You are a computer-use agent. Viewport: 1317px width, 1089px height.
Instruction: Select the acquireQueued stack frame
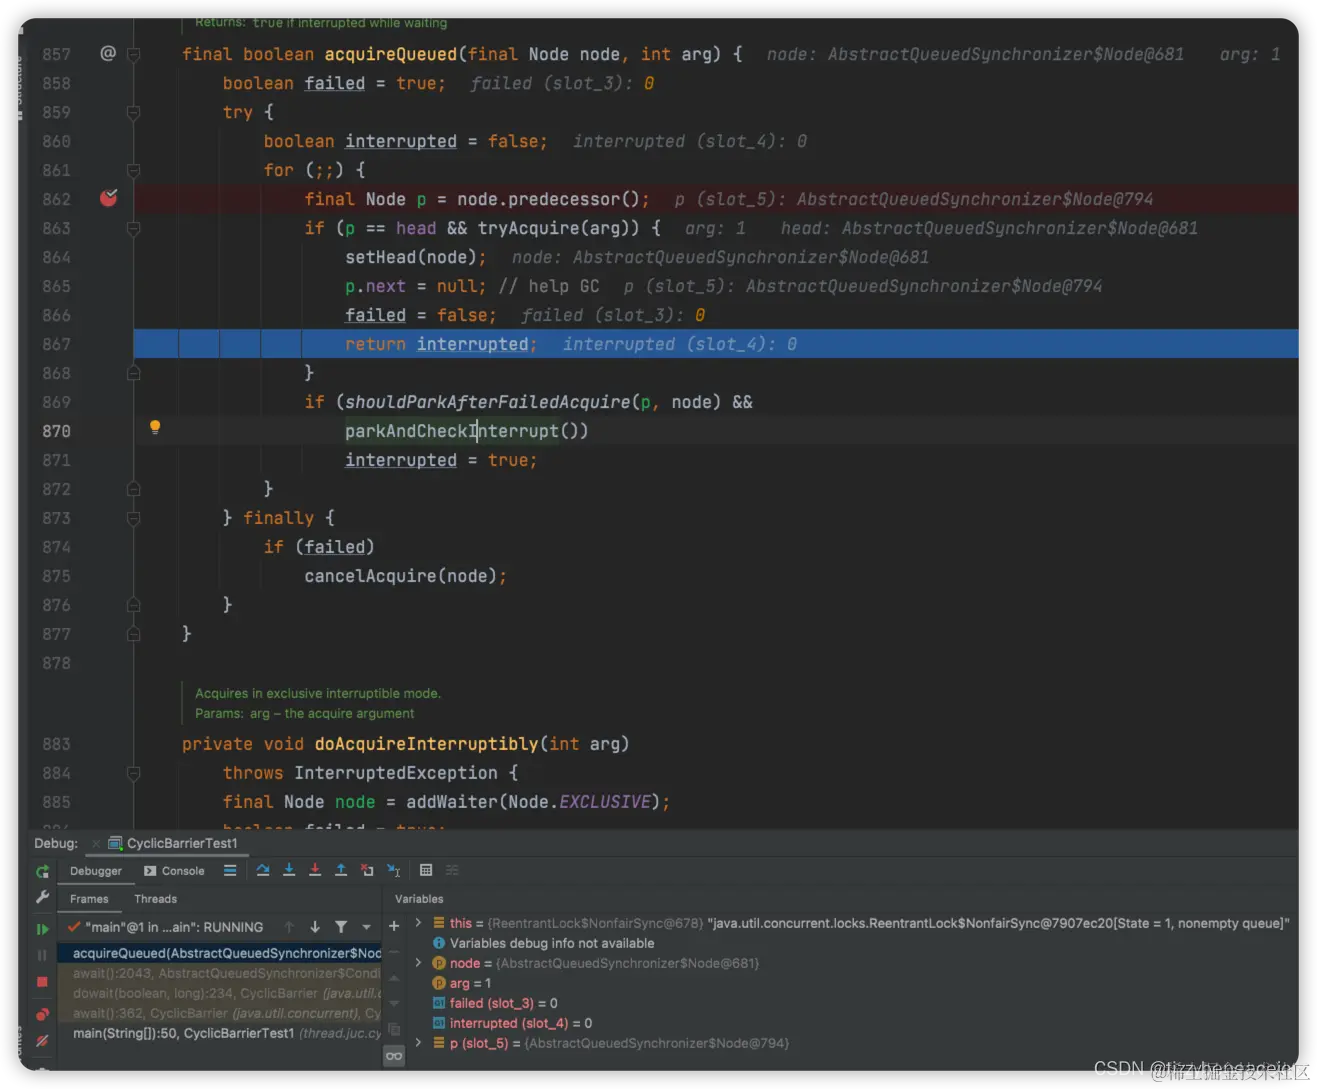(220, 953)
